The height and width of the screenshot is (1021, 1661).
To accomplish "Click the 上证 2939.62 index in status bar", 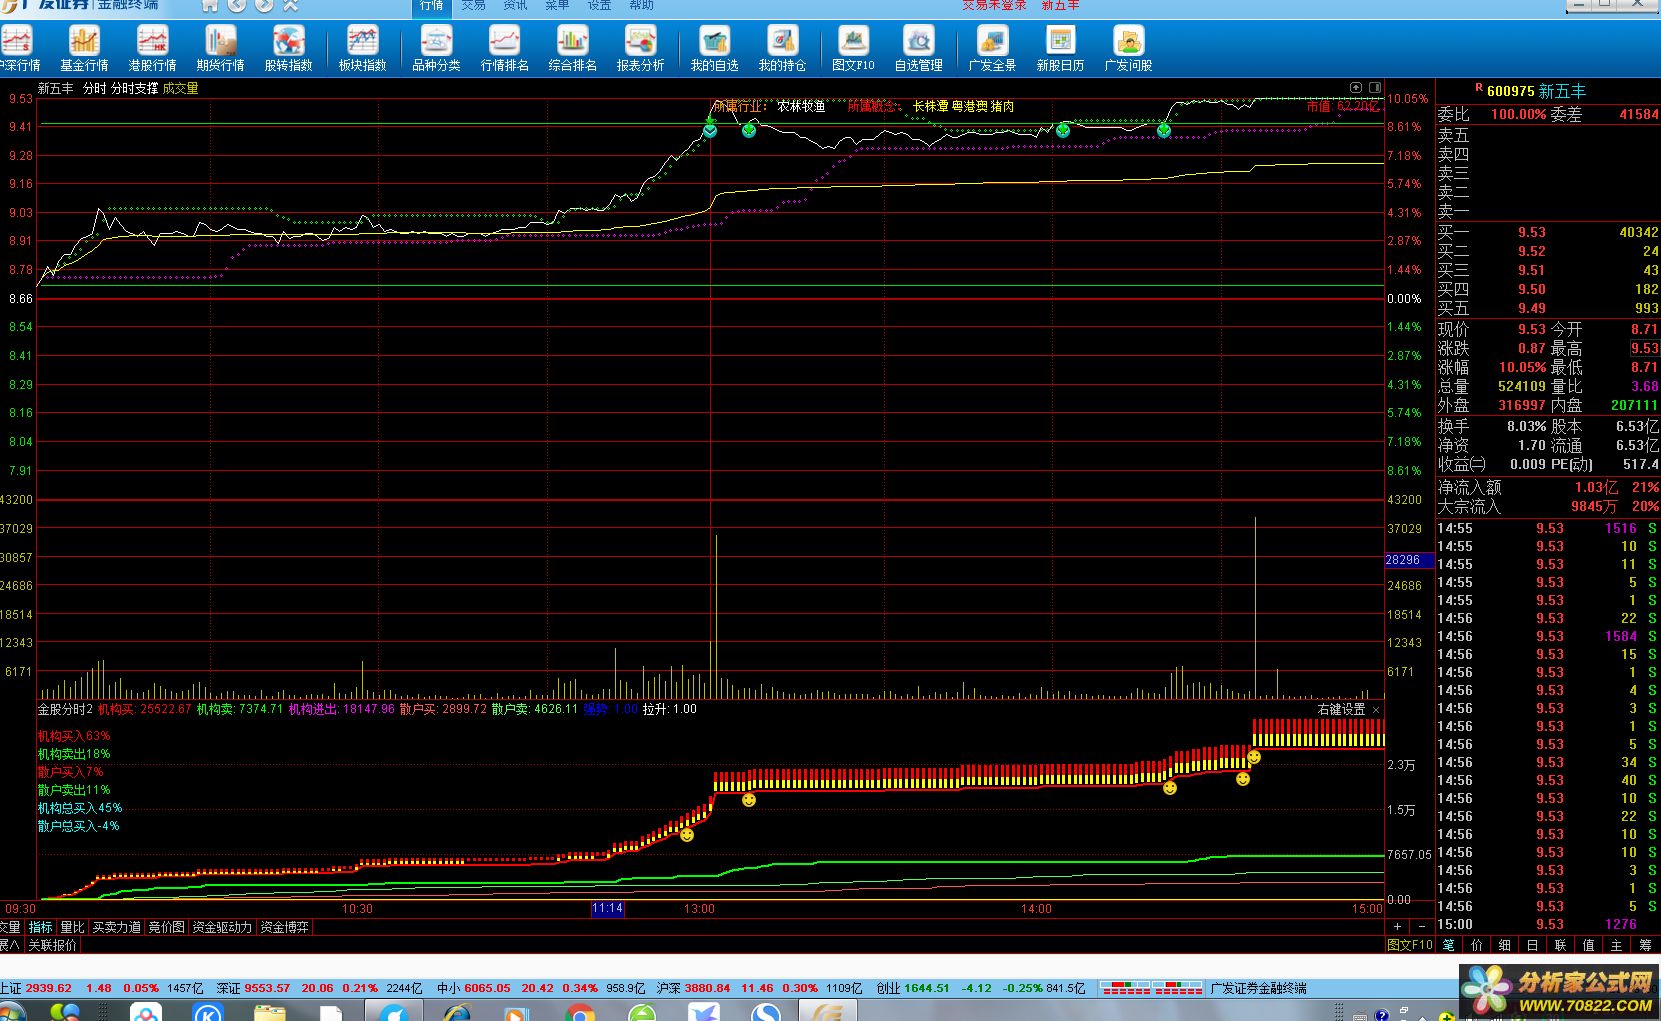I will [x=36, y=988].
